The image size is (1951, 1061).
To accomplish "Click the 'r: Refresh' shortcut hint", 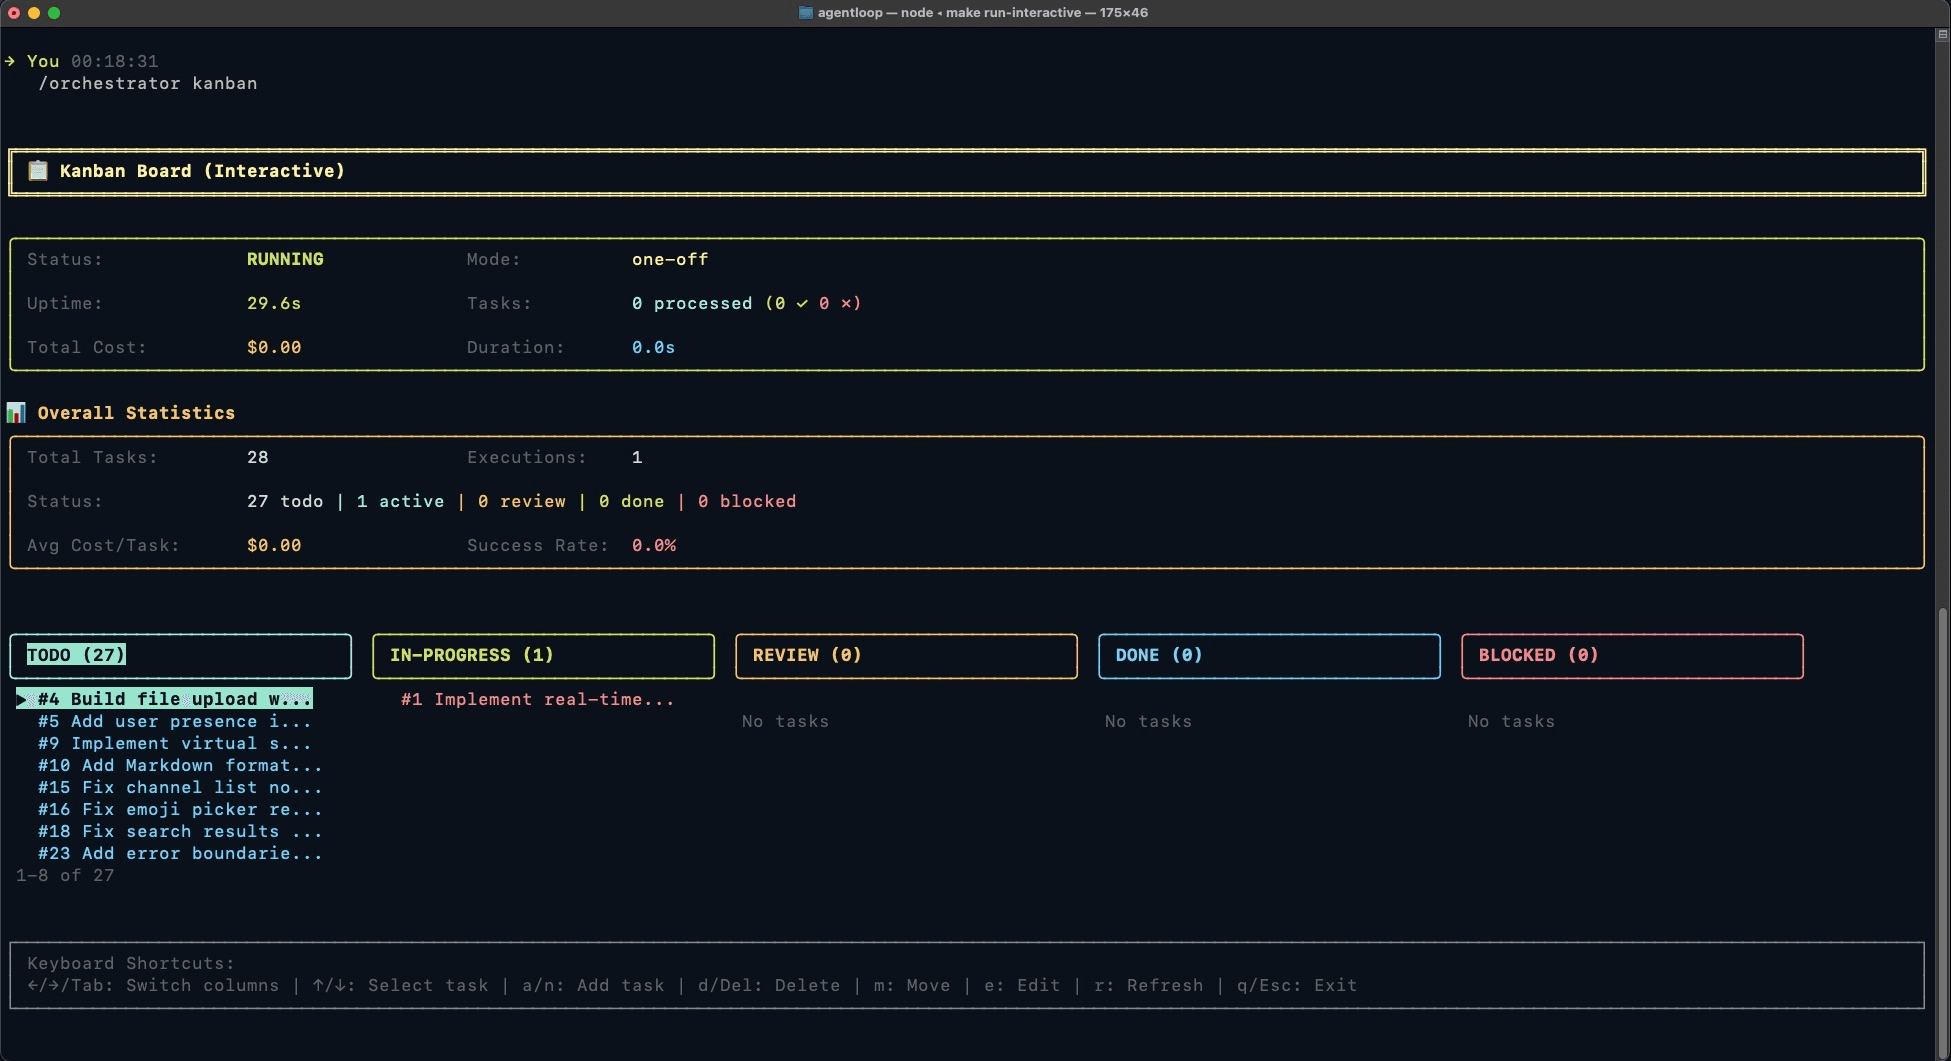I will click(x=1148, y=985).
